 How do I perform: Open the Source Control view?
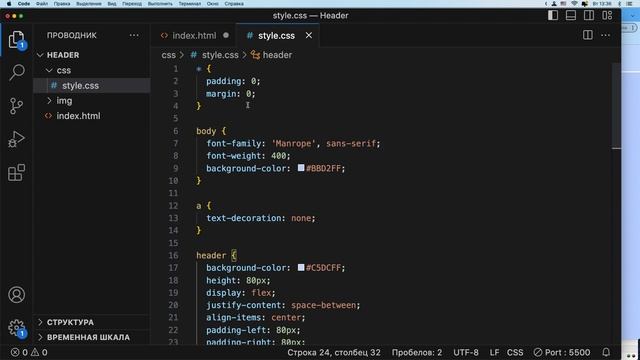tap(16, 106)
